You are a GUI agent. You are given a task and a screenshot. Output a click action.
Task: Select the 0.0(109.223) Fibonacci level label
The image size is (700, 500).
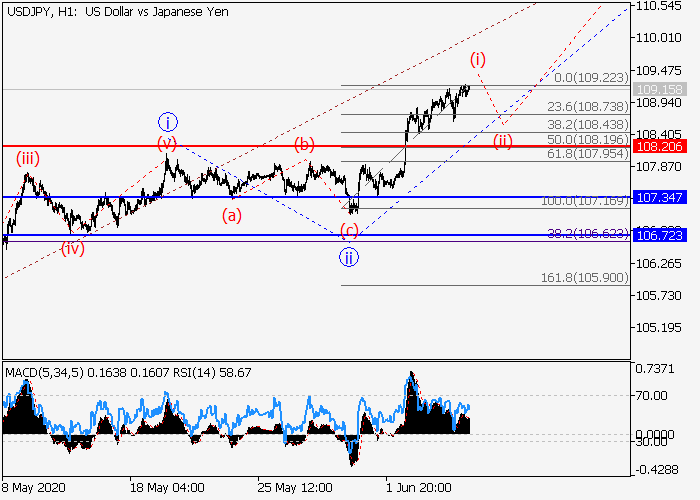pos(590,77)
